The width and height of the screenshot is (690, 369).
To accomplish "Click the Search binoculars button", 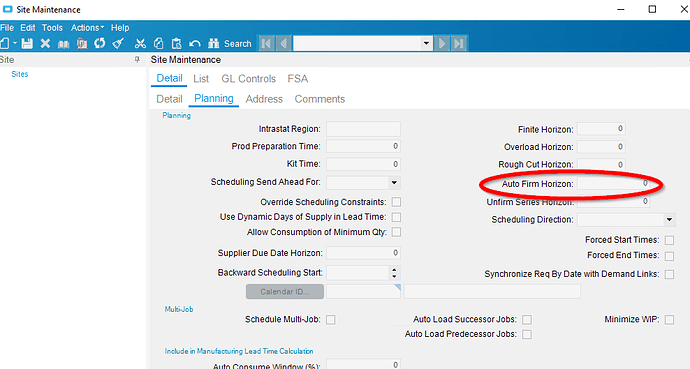I will (x=229, y=44).
